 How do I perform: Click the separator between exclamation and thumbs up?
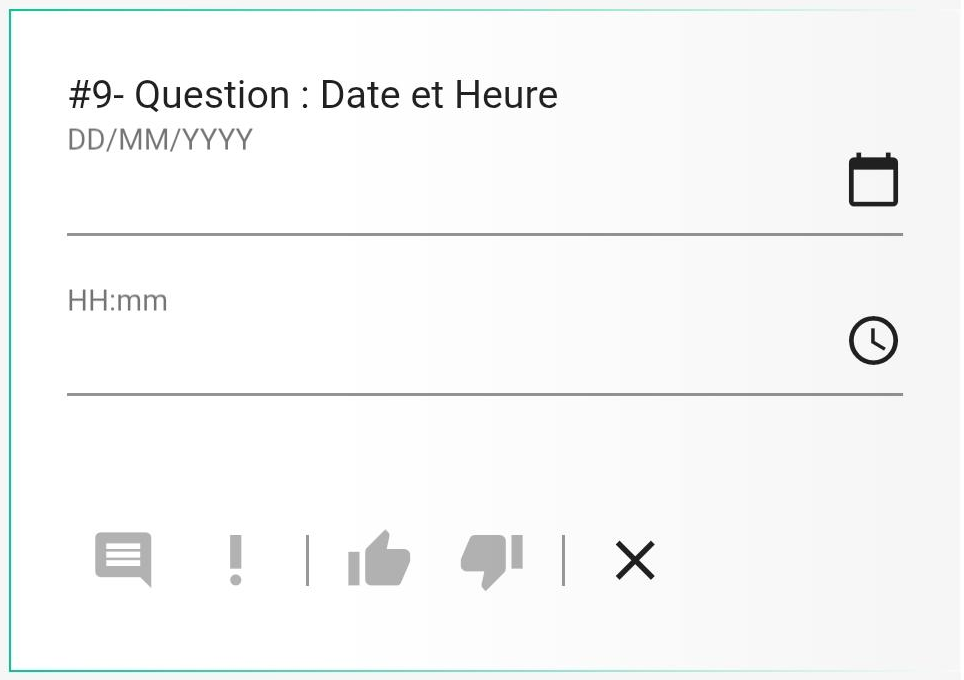point(307,560)
